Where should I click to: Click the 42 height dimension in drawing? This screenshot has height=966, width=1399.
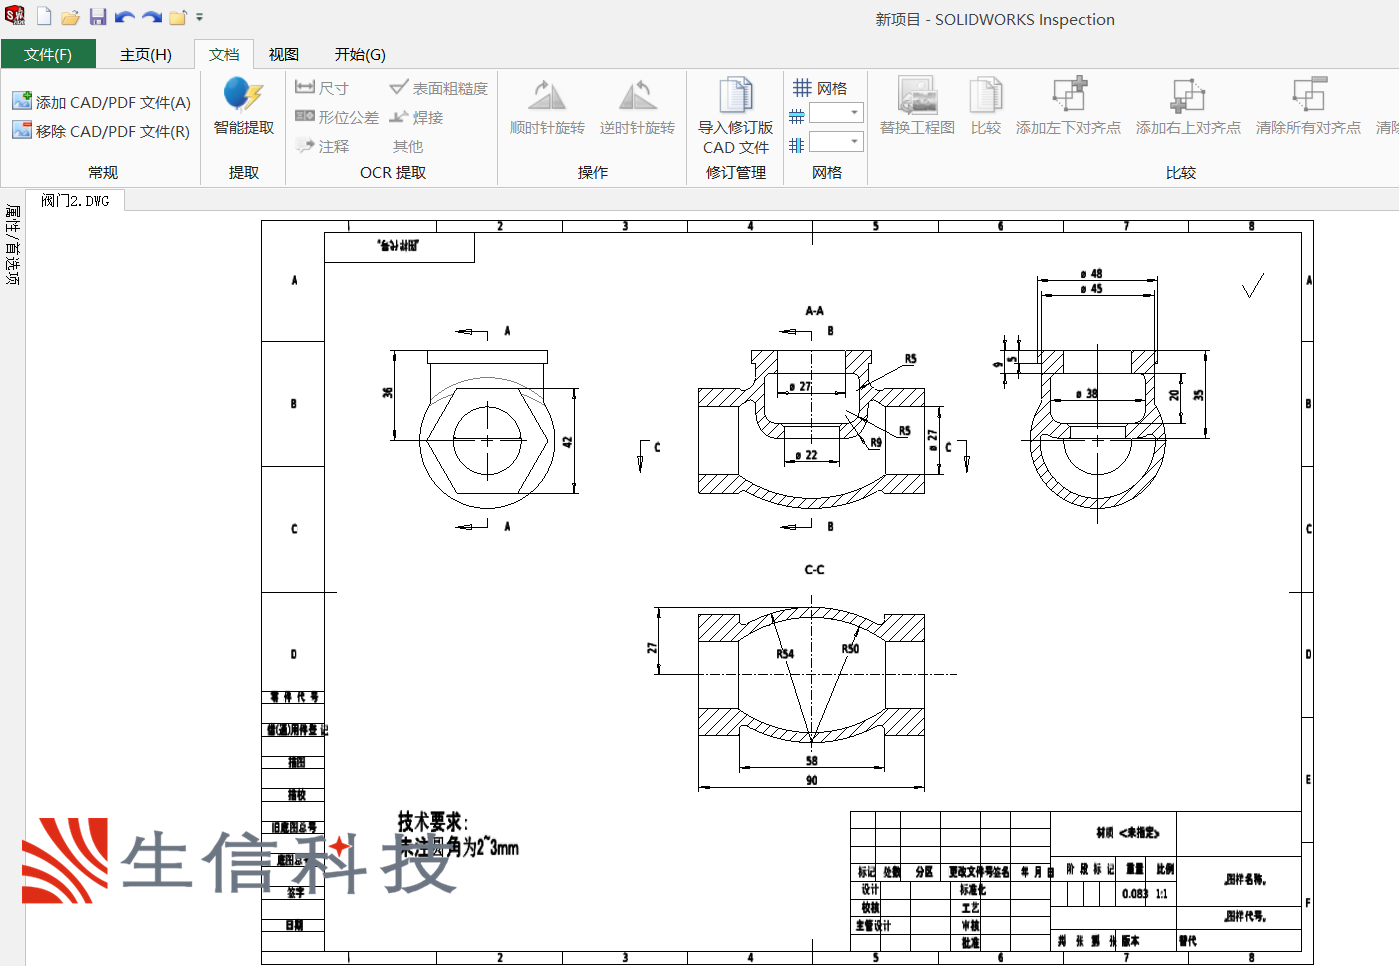click(567, 441)
